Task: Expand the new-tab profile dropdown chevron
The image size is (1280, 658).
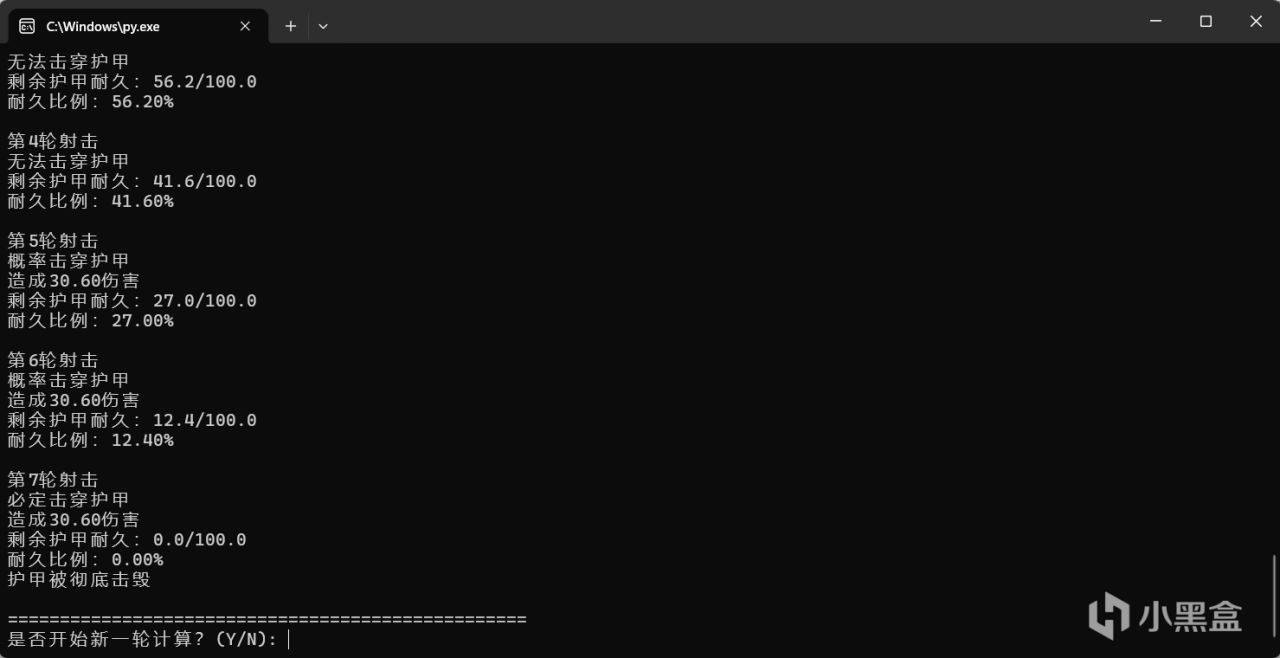Action: click(323, 26)
